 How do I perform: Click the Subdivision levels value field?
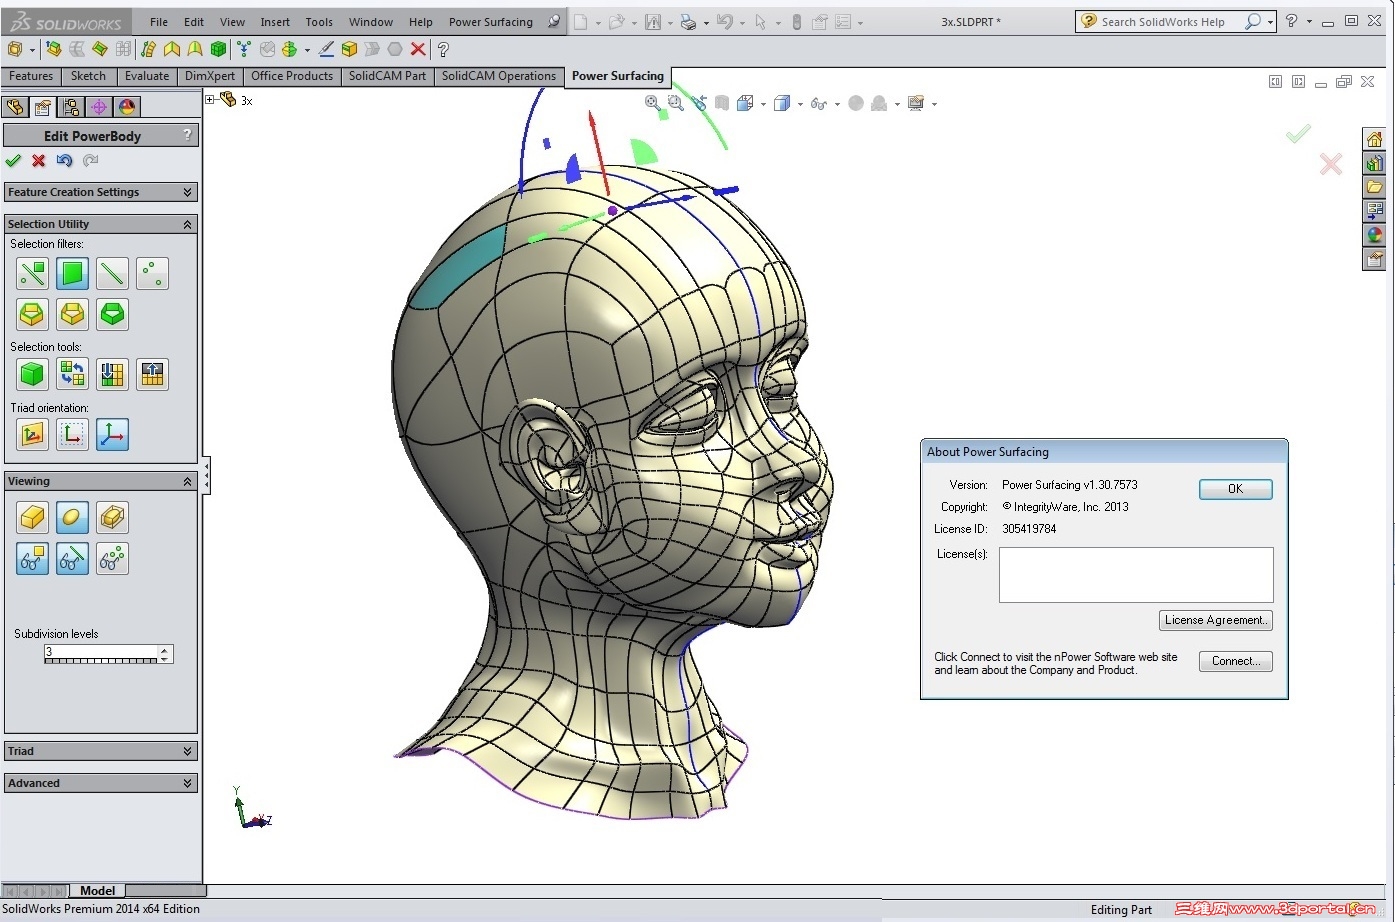(101, 651)
